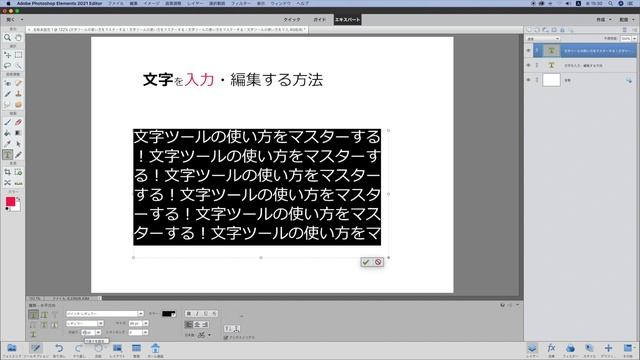This screenshot has height=360, width=640.
Task: Toggle strikethrough text style
Action: click(x=214, y=313)
